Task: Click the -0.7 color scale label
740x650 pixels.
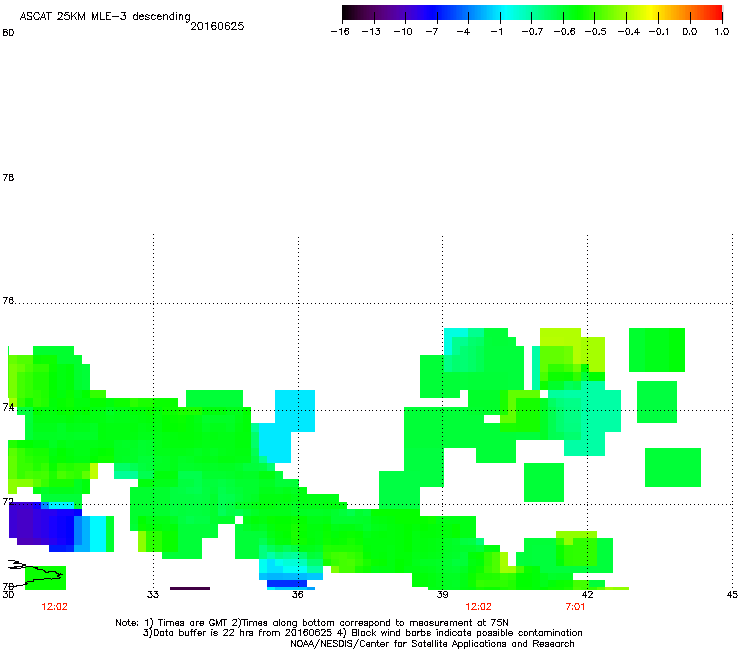Action: click(x=532, y=32)
